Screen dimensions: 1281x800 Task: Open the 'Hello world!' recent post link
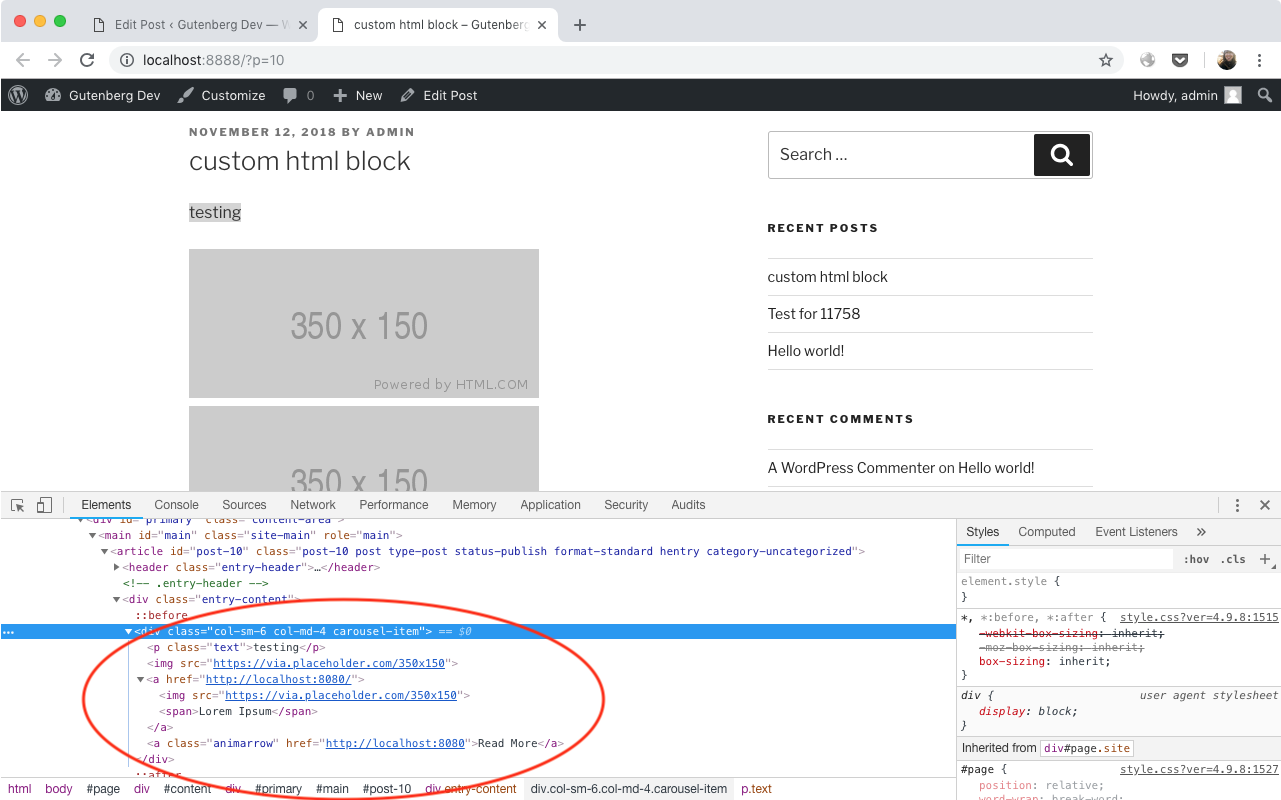point(806,351)
